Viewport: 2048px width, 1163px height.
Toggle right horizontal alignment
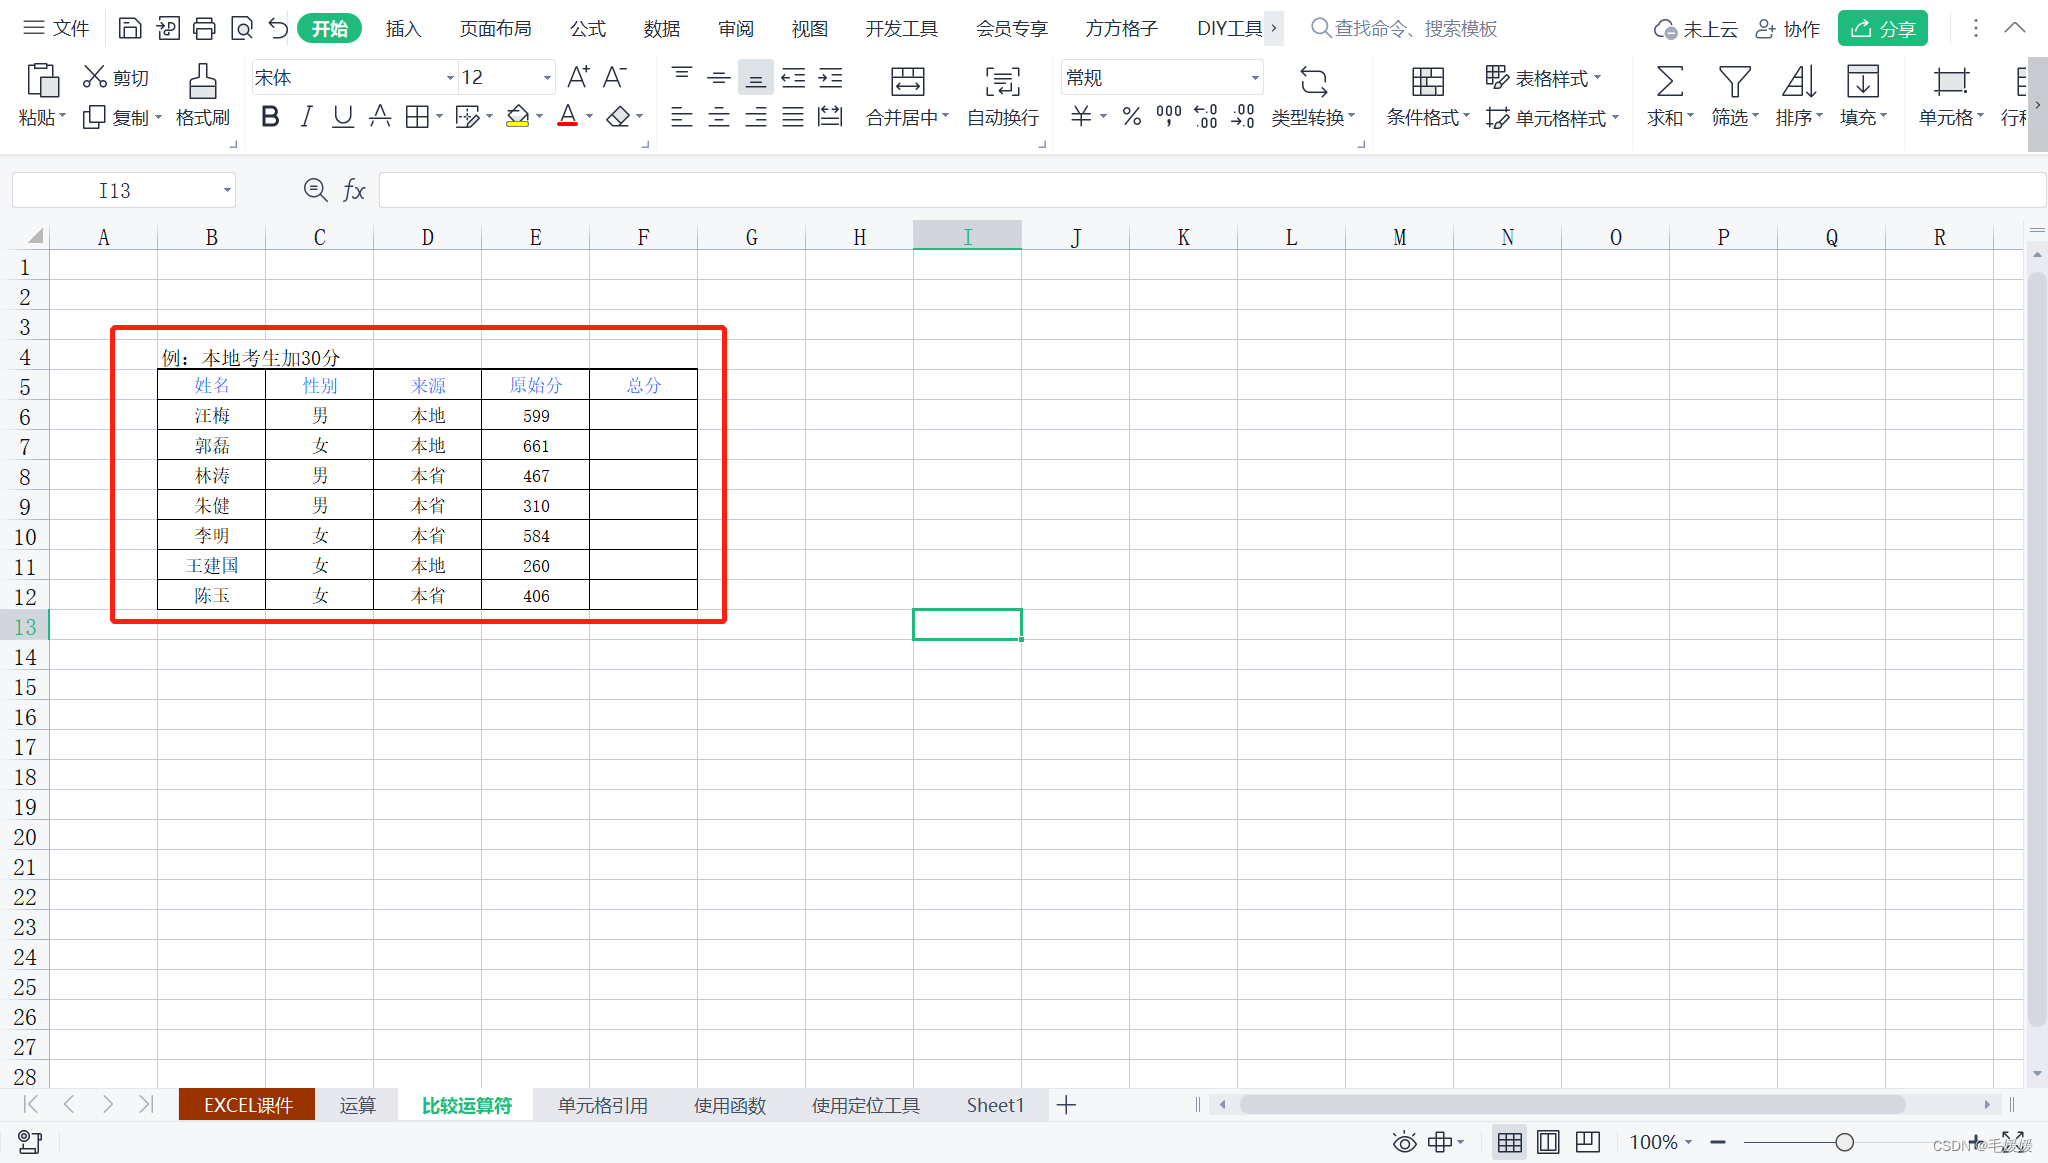756,117
